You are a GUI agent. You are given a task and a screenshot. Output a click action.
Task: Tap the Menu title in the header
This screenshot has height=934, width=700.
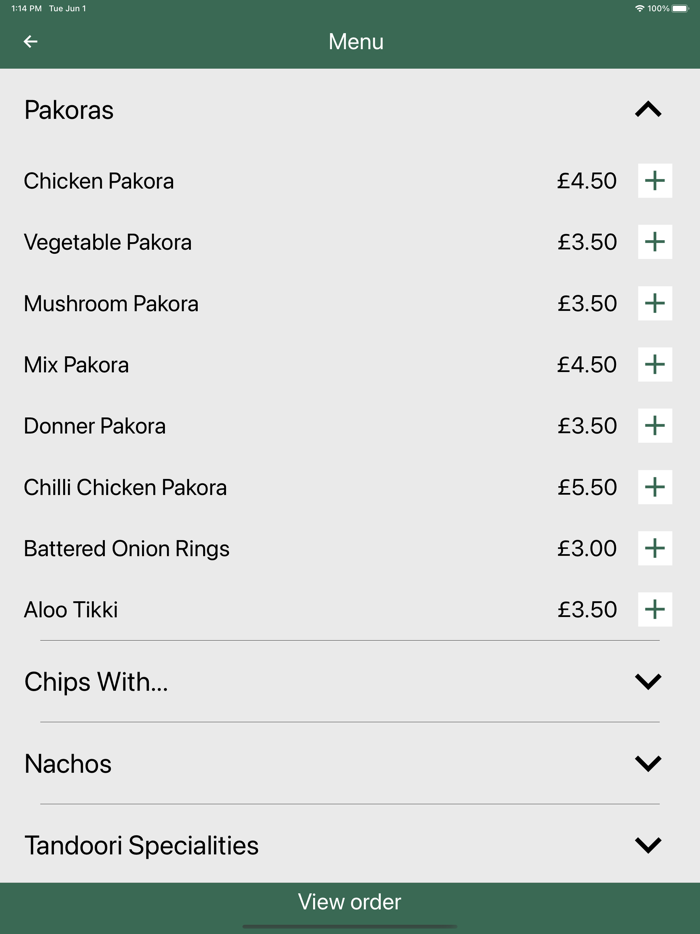355,41
